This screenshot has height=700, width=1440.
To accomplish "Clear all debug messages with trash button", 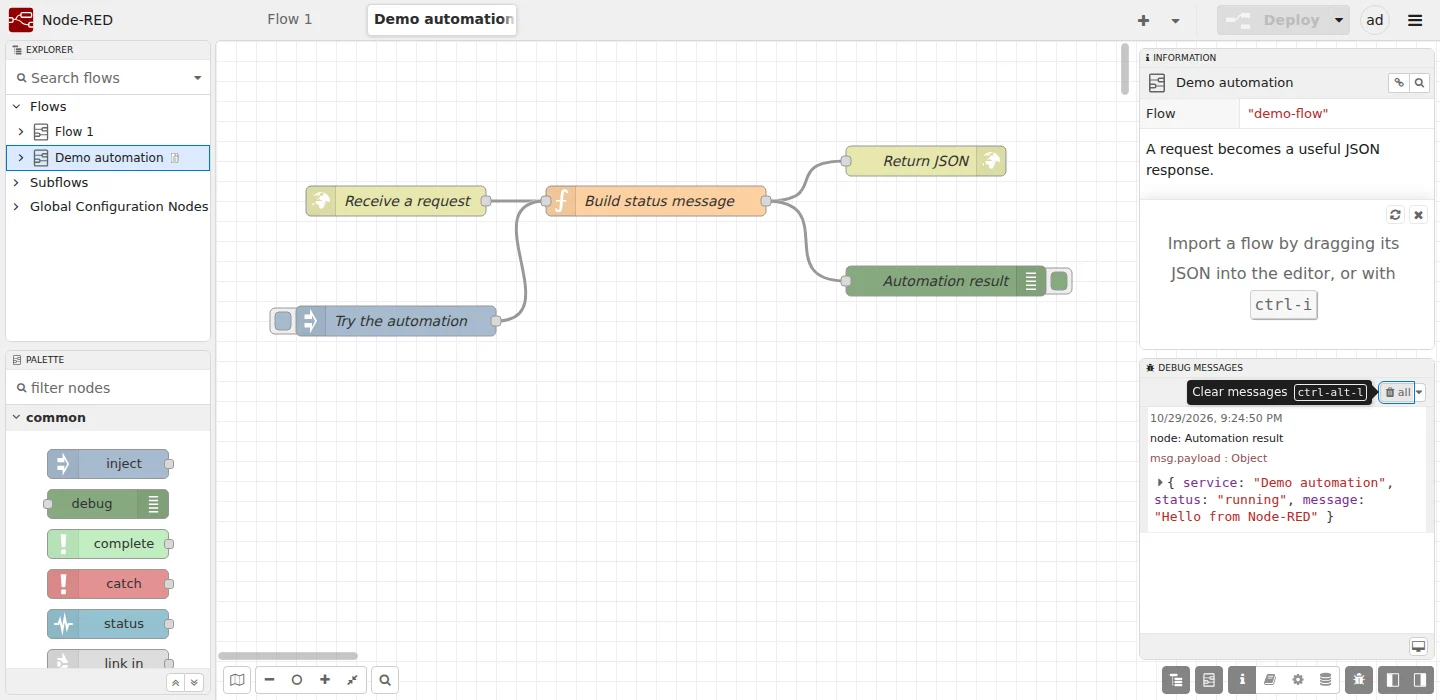I will 1397,392.
